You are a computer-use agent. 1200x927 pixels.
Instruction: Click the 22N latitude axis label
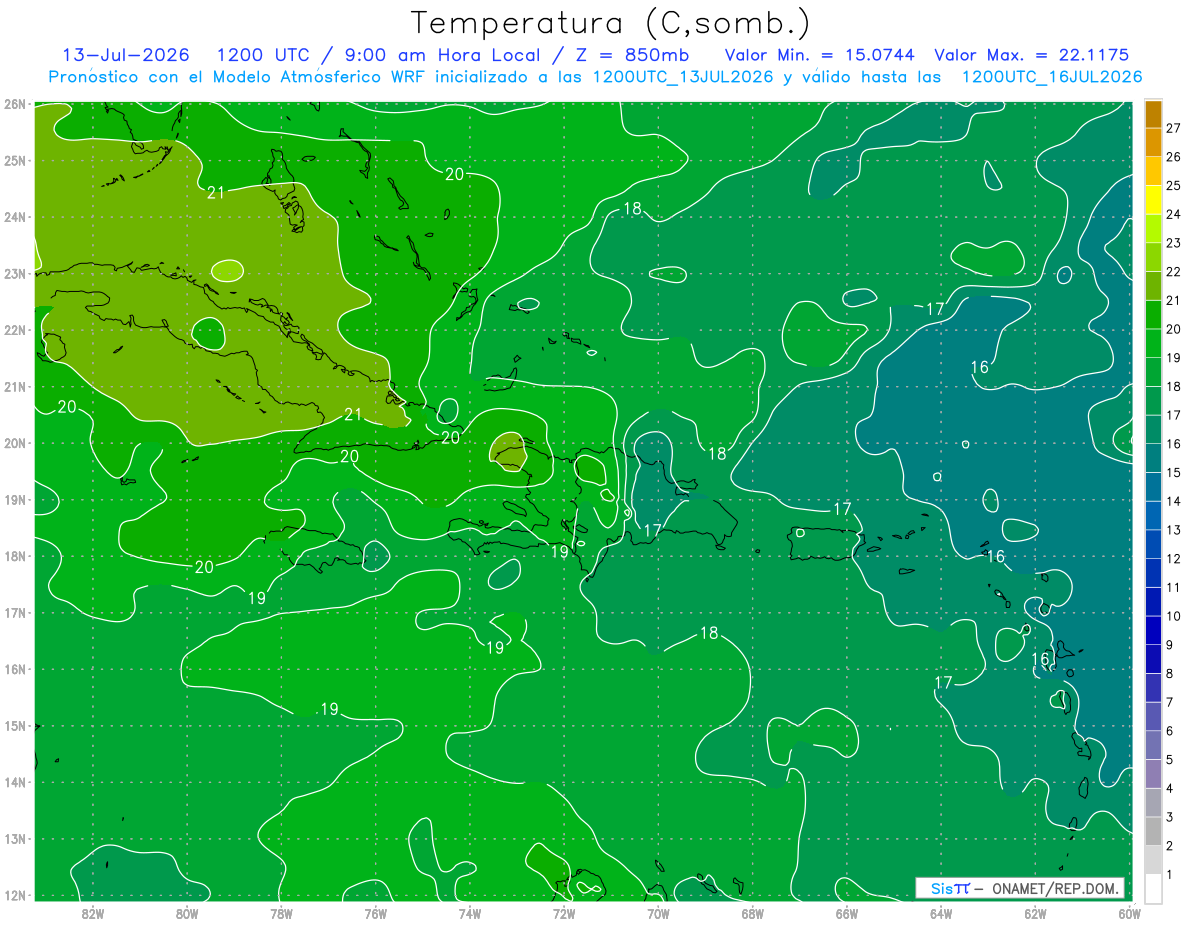click(14, 330)
